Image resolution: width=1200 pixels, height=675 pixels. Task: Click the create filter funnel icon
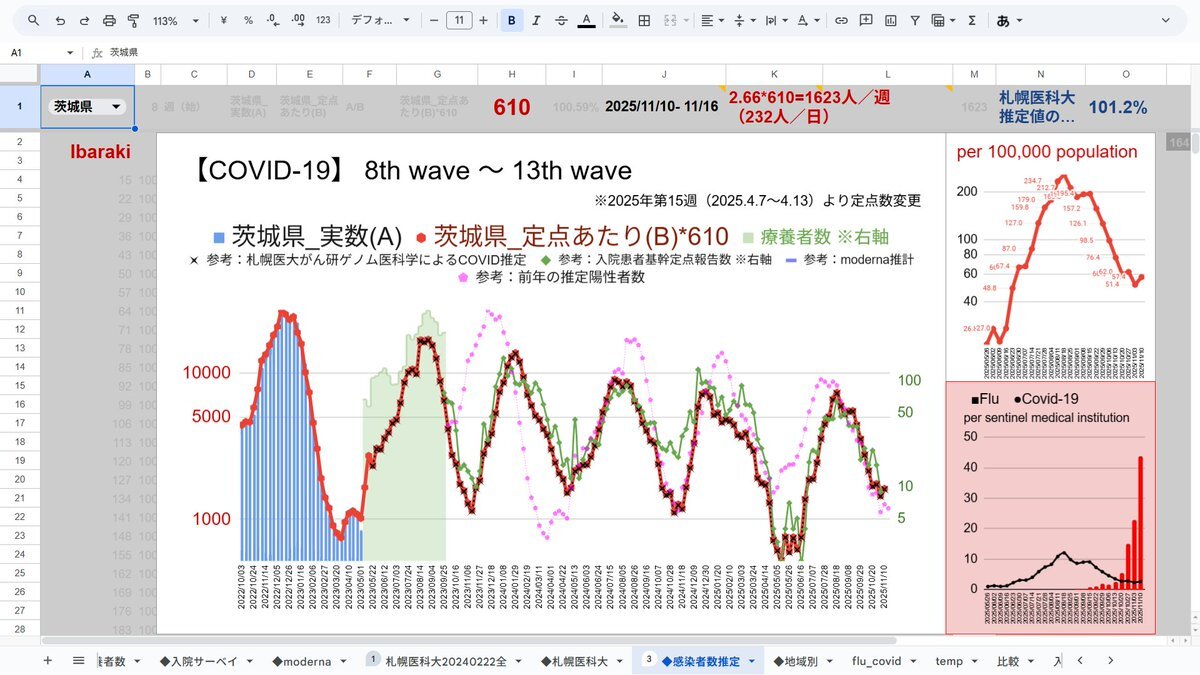(914, 20)
